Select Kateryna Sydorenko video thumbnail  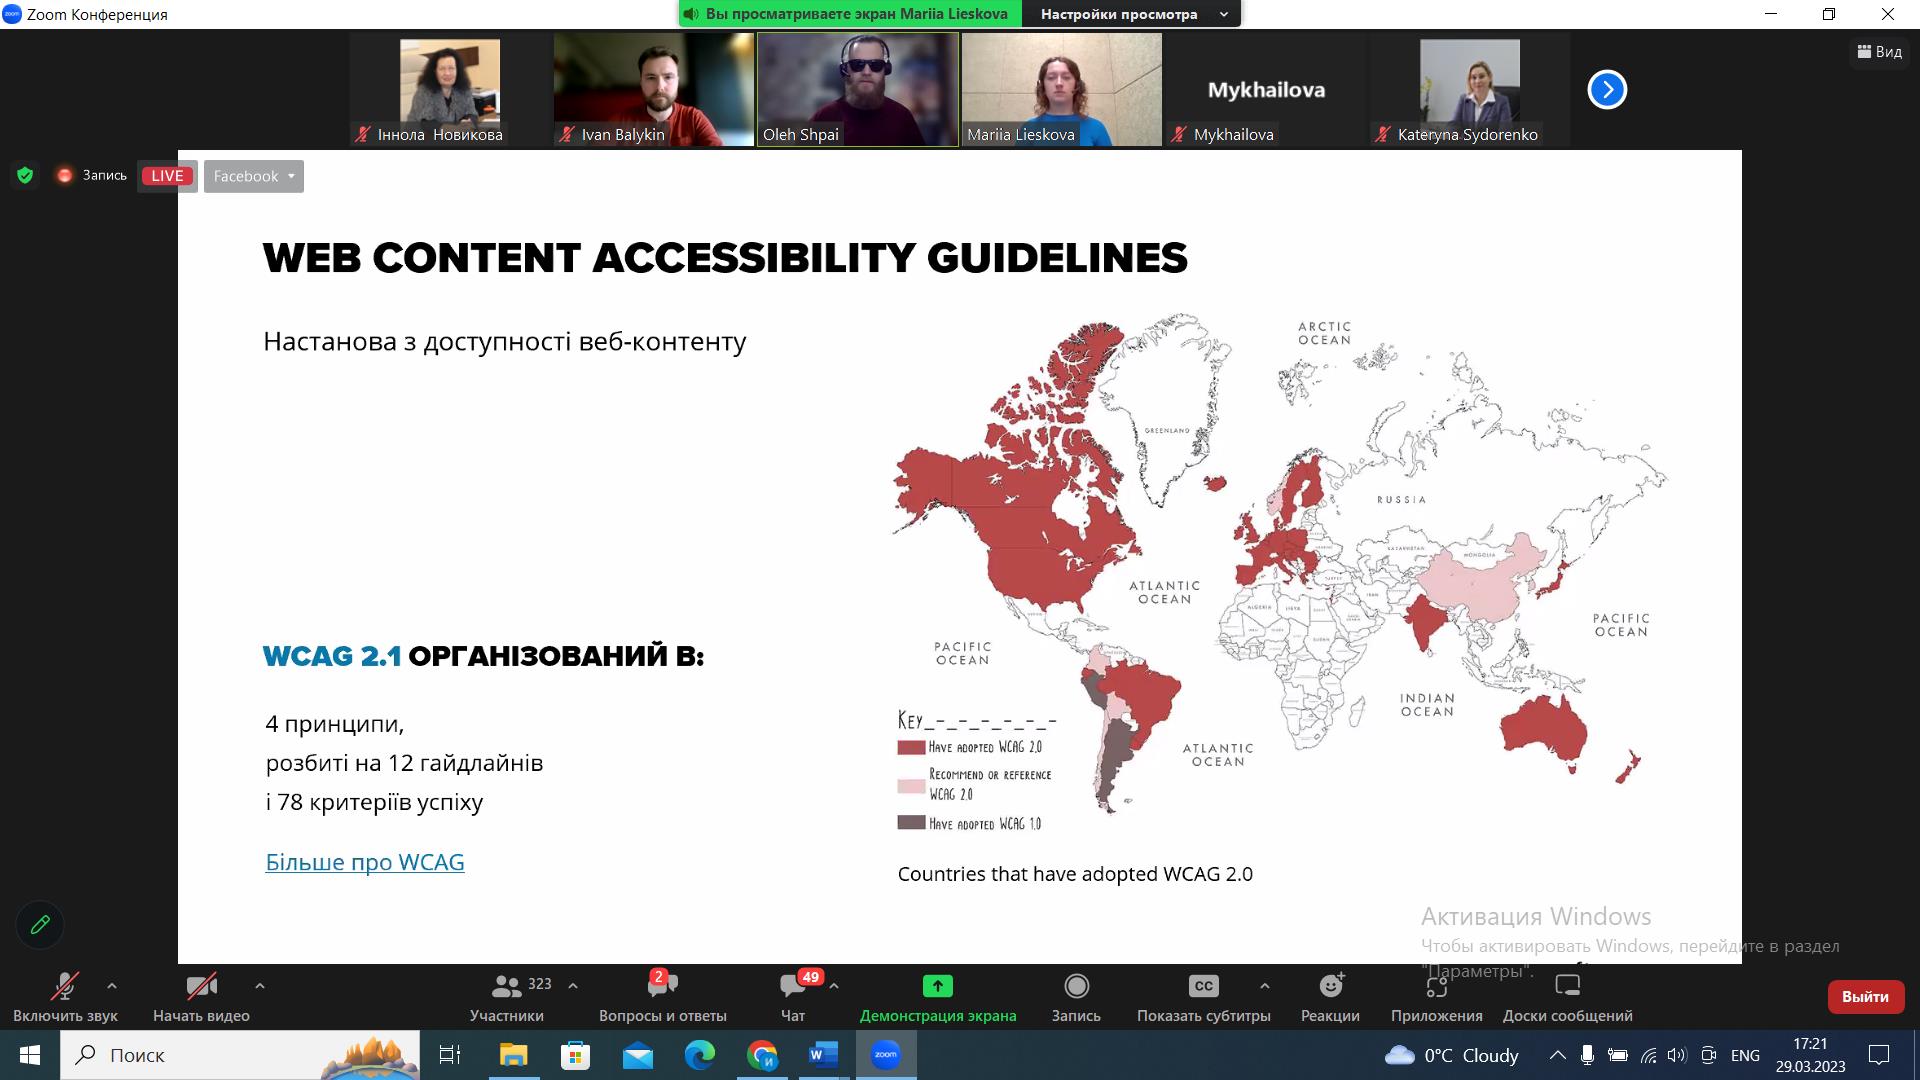[1470, 90]
